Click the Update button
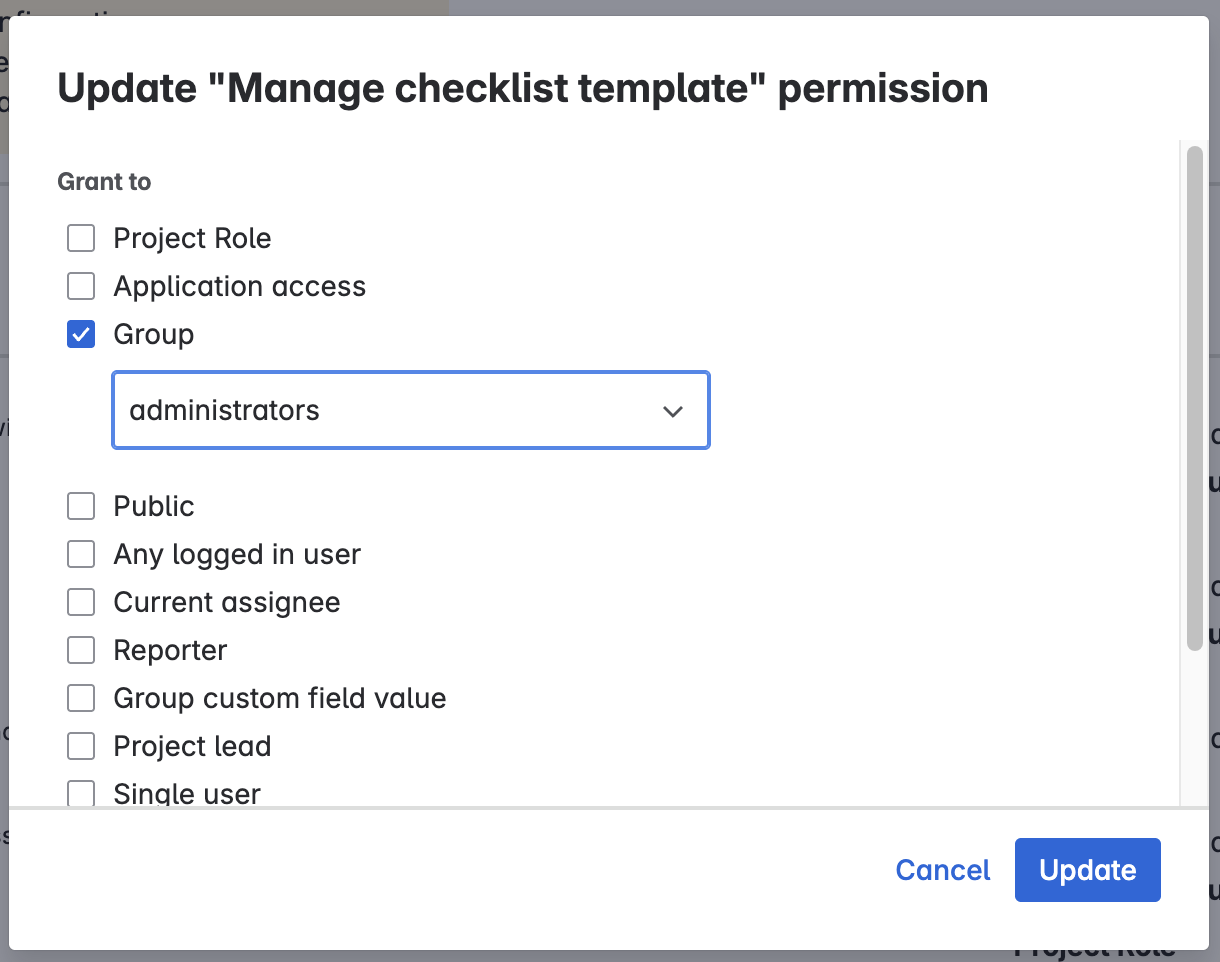Screen dimensions: 1220x962 (1087, 870)
